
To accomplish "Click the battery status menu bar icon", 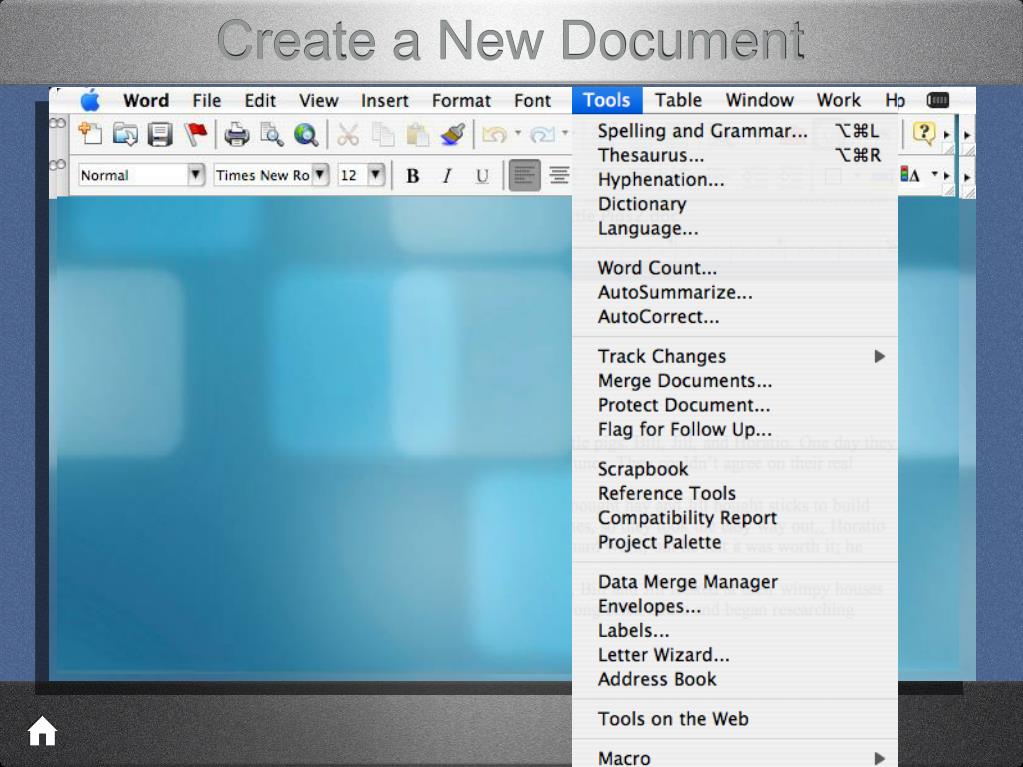I will tap(938, 100).
